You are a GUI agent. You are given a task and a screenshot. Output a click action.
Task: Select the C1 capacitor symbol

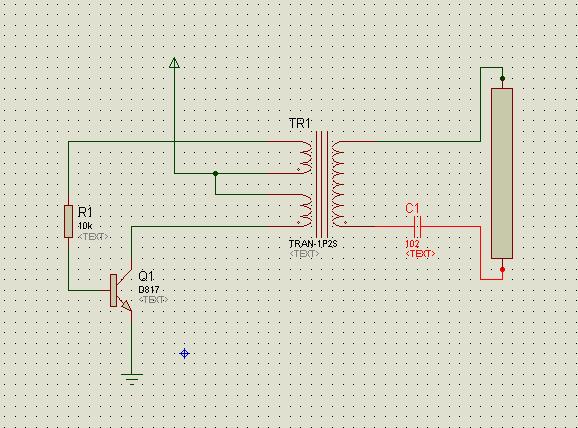pos(417,226)
